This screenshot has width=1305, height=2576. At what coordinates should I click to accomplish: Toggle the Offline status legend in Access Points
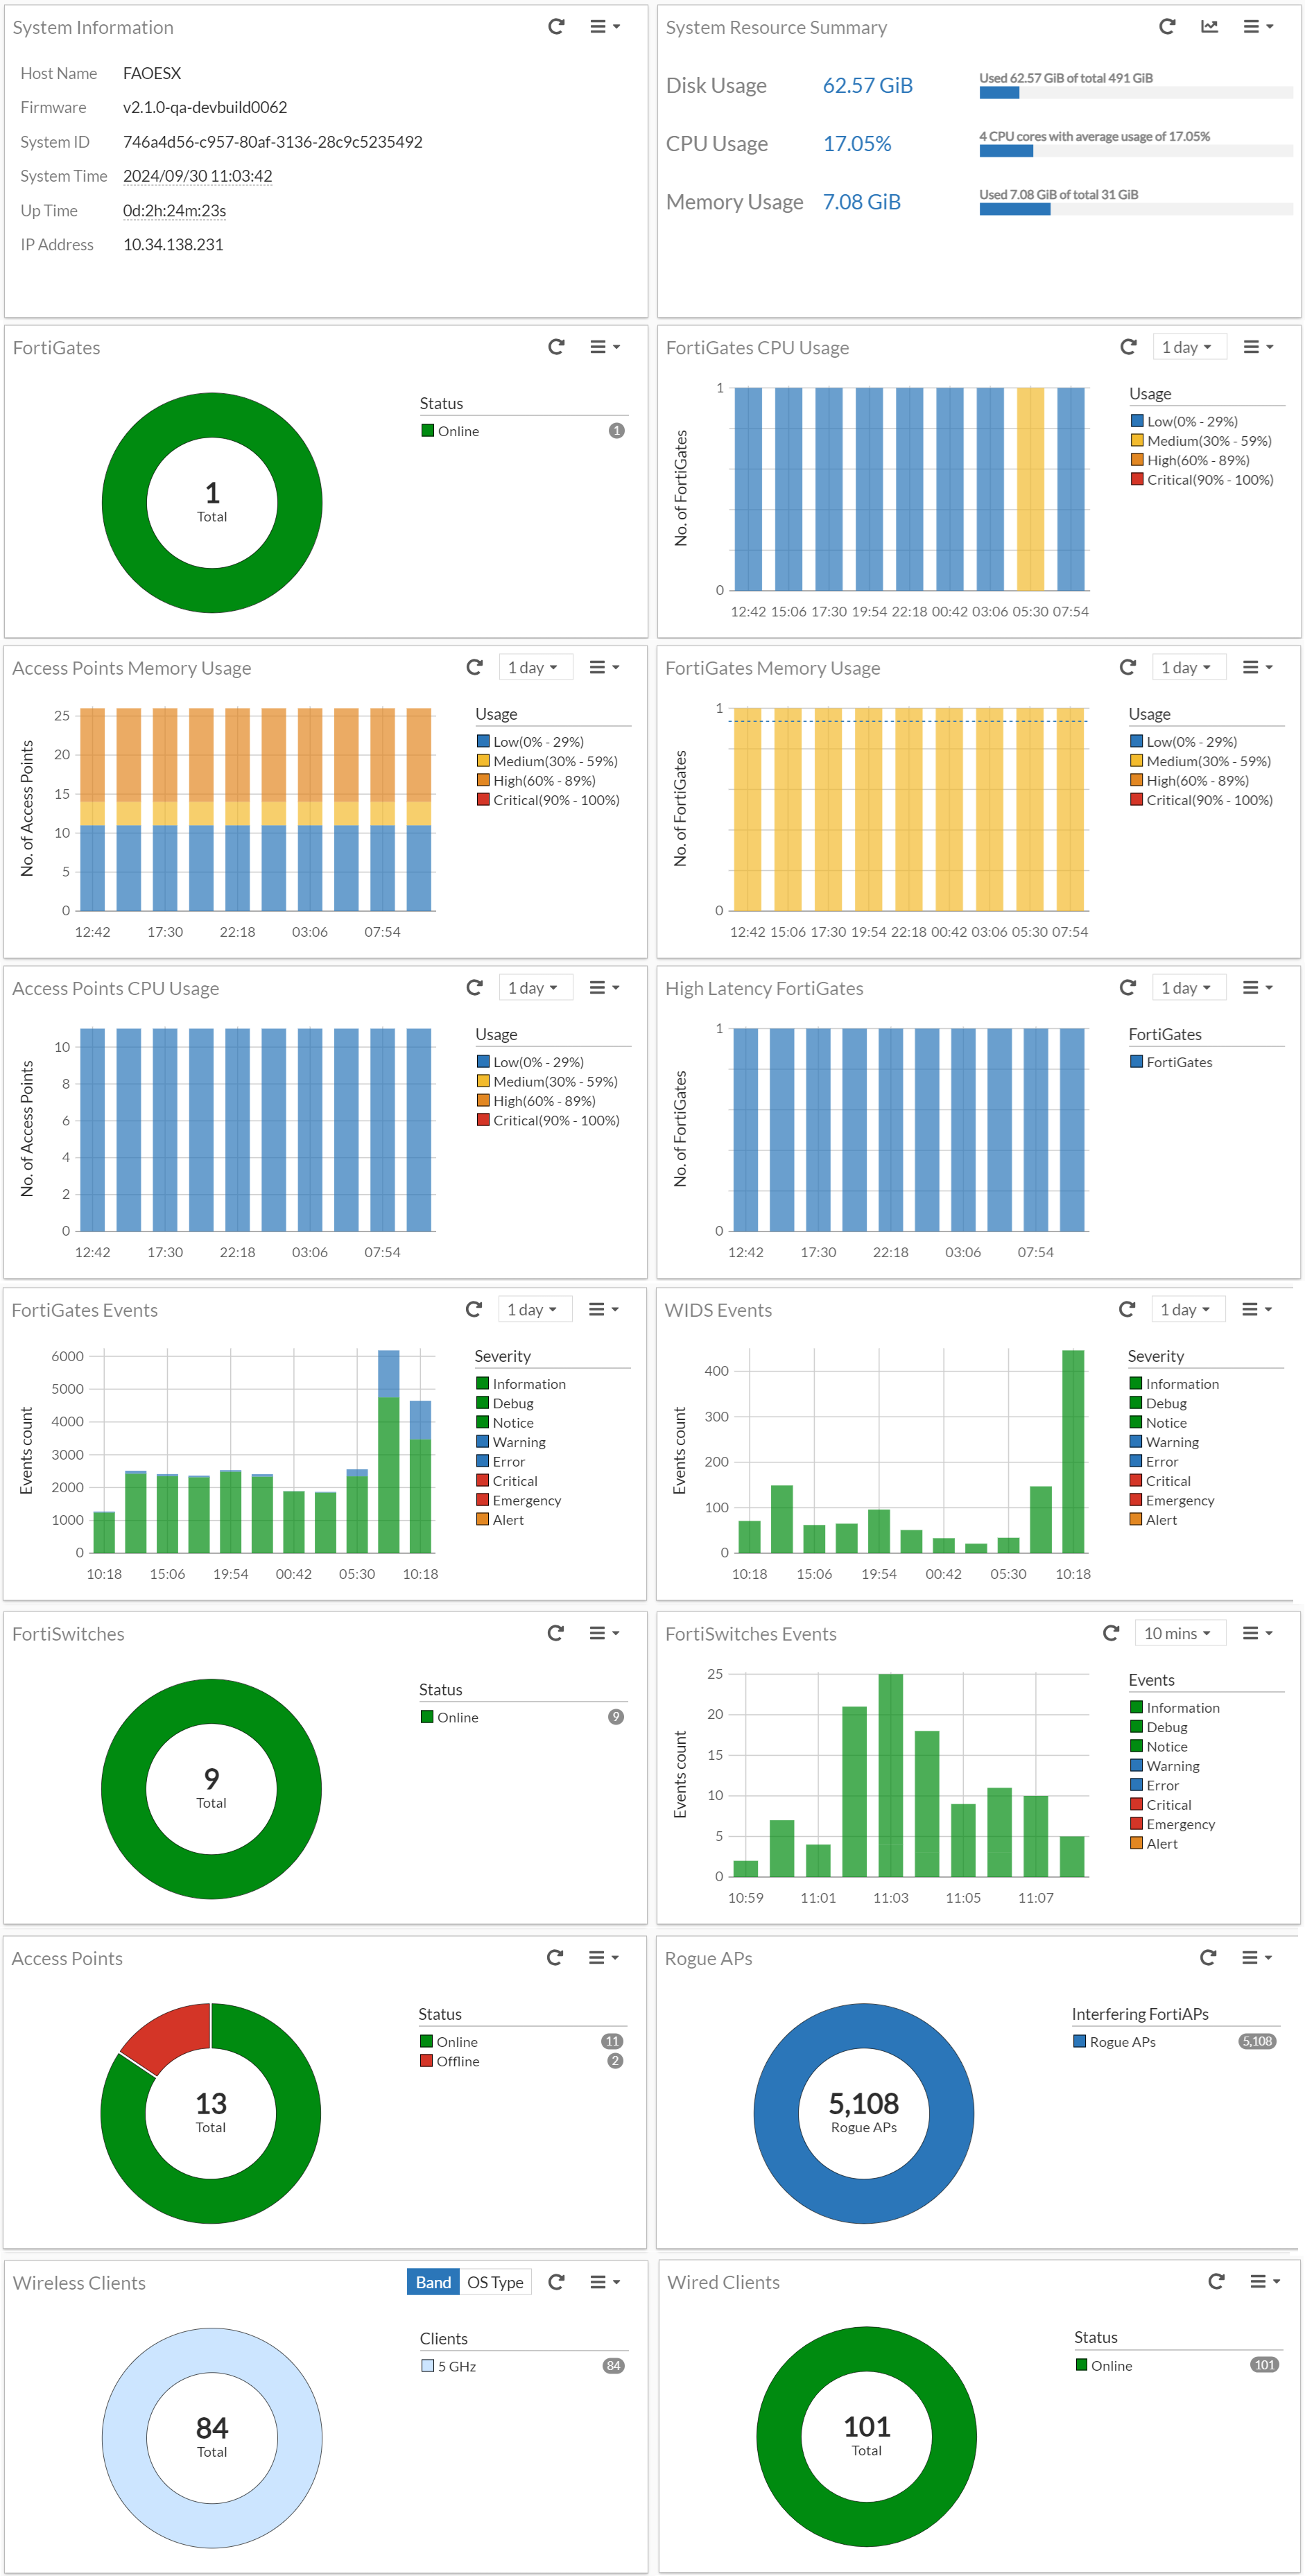point(450,2061)
